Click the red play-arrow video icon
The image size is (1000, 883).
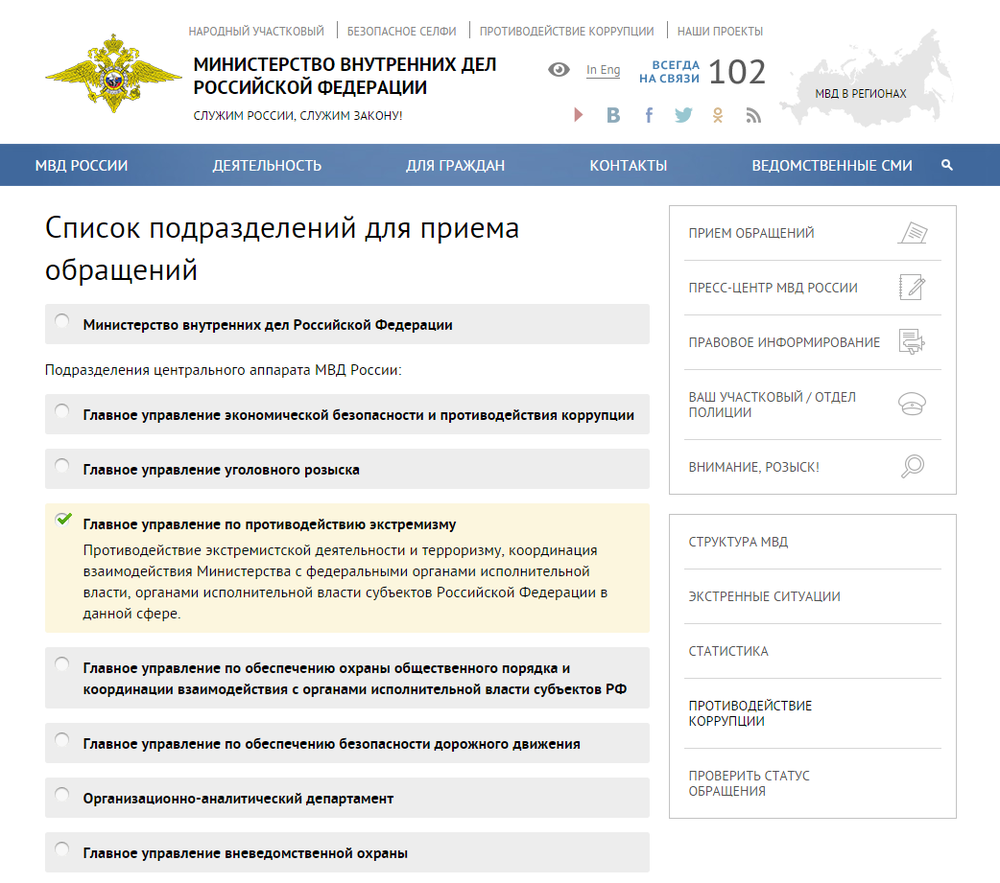click(x=578, y=116)
